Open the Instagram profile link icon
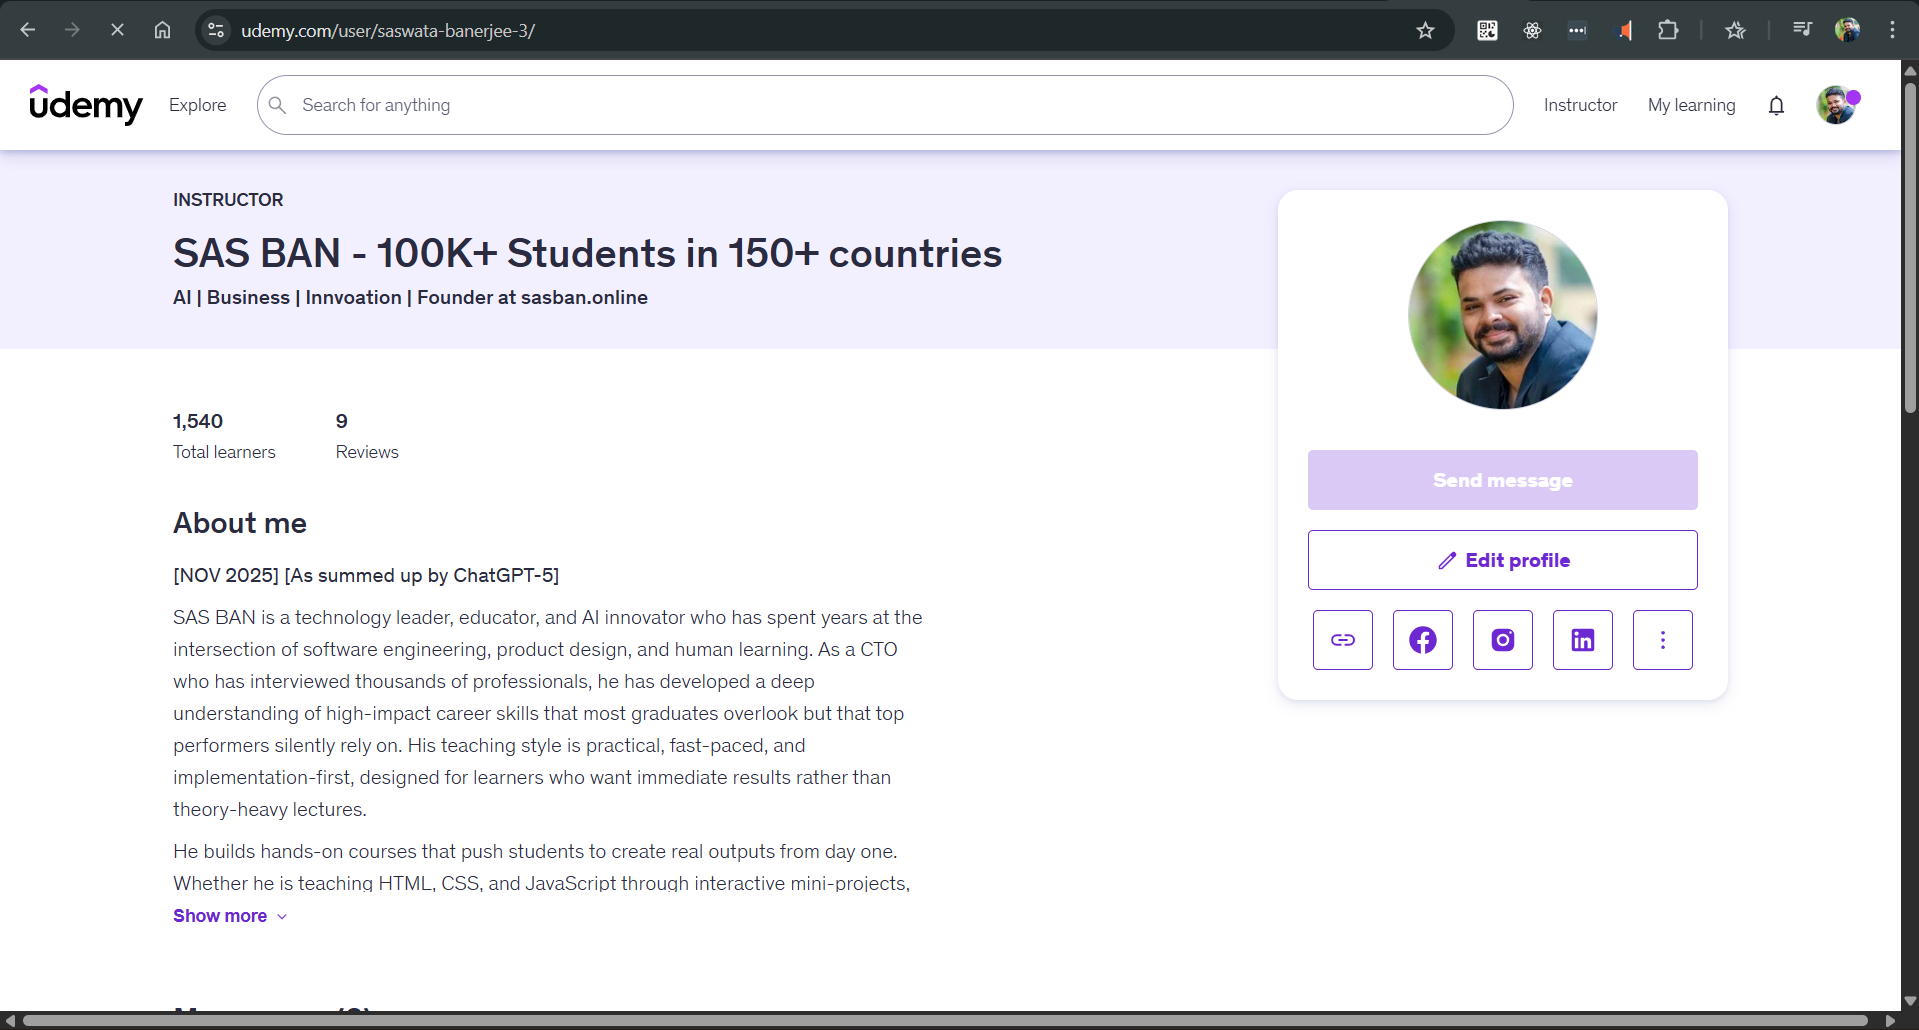The image size is (1919, 1030). coord(1502,640)
